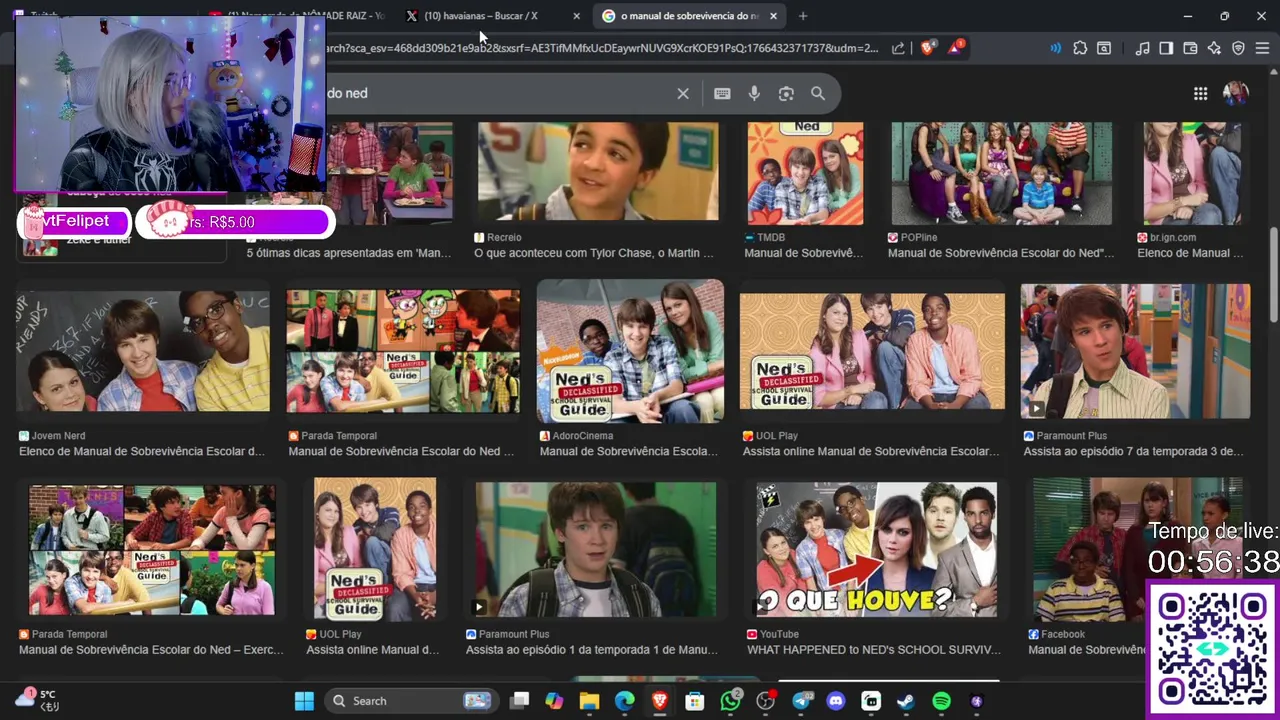
Task: Click the browser address bar URL
Action: (x=602, y=48)
